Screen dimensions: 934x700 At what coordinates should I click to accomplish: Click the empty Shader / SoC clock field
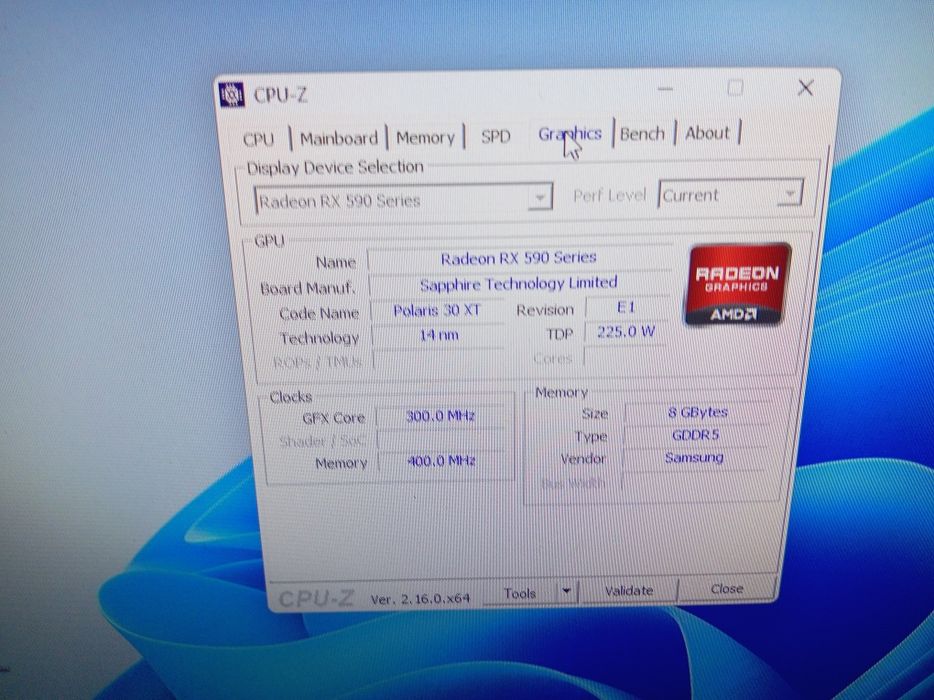(x=441, y=438)
